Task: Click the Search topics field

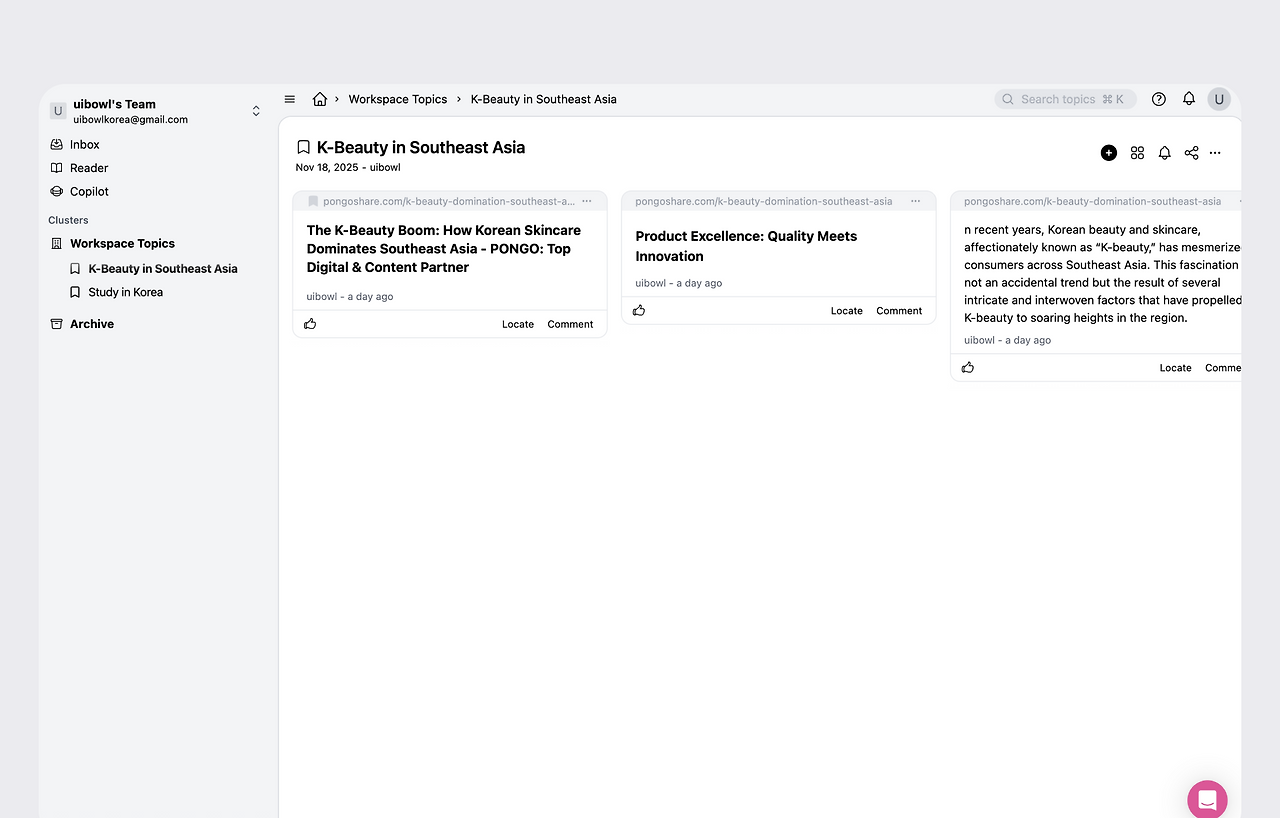Action: (x=1066, y=99)
